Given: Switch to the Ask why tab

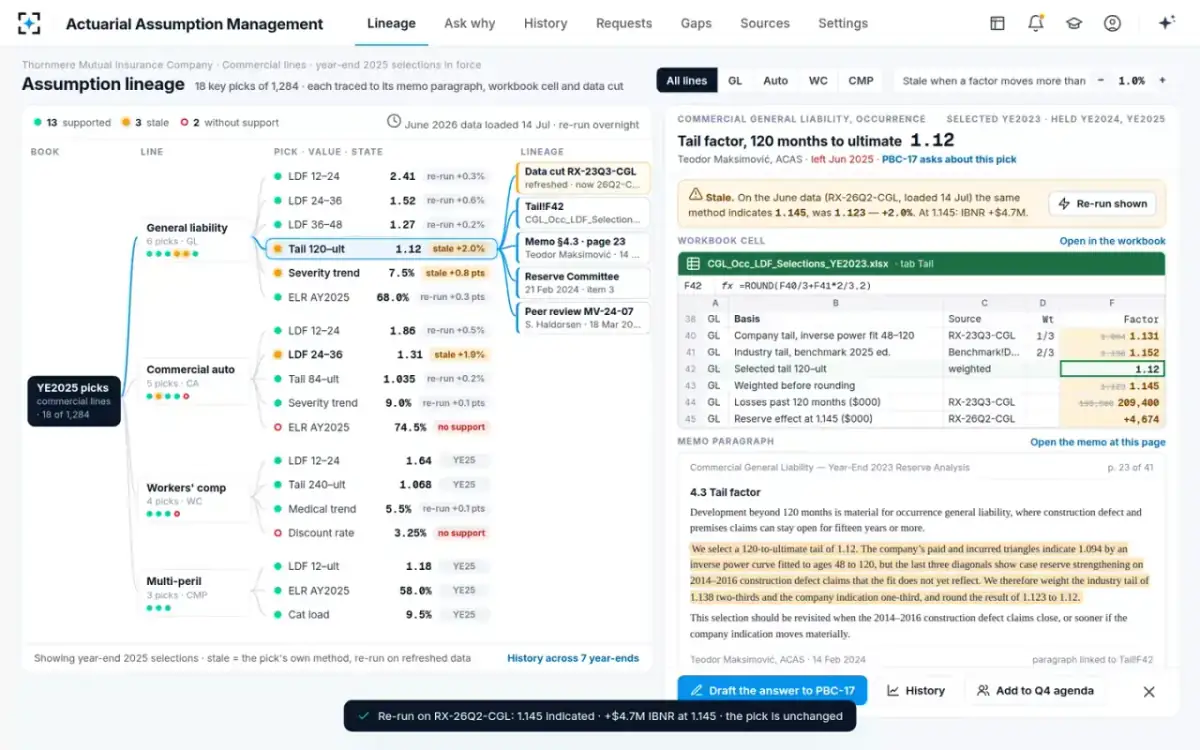Looking at the screenshot, I should tap(470, 23).
